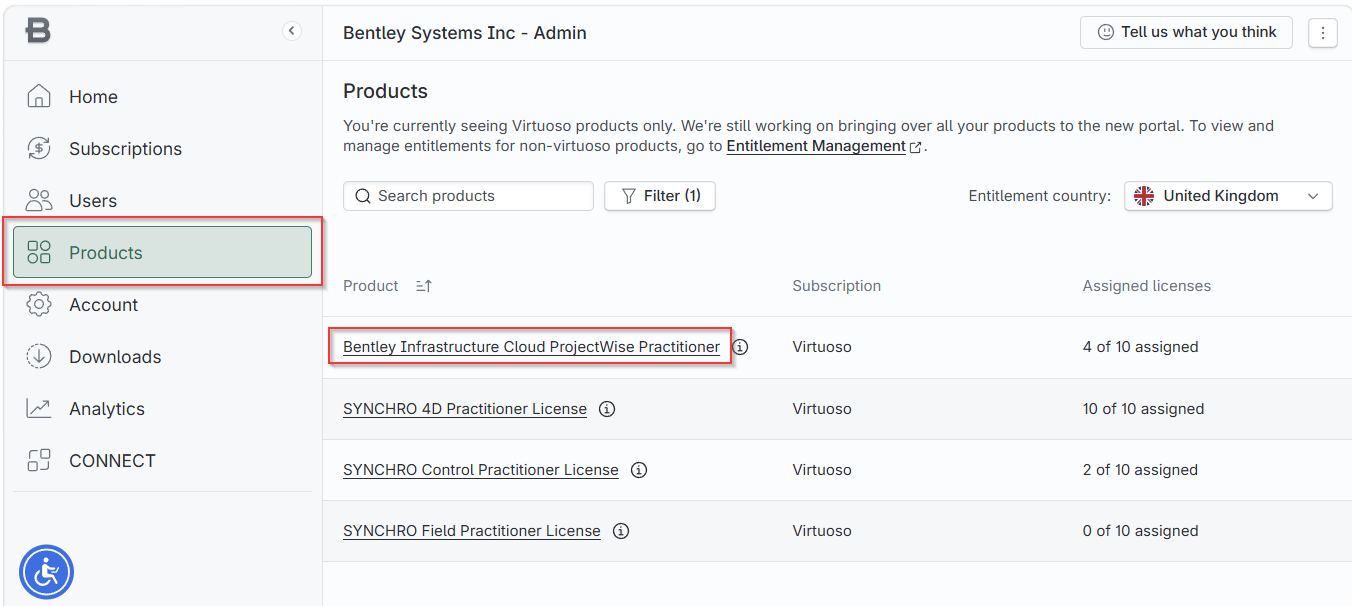
Task: Click info icon next to ProjectWise Practitioner
Action: [x=740, y=347]
